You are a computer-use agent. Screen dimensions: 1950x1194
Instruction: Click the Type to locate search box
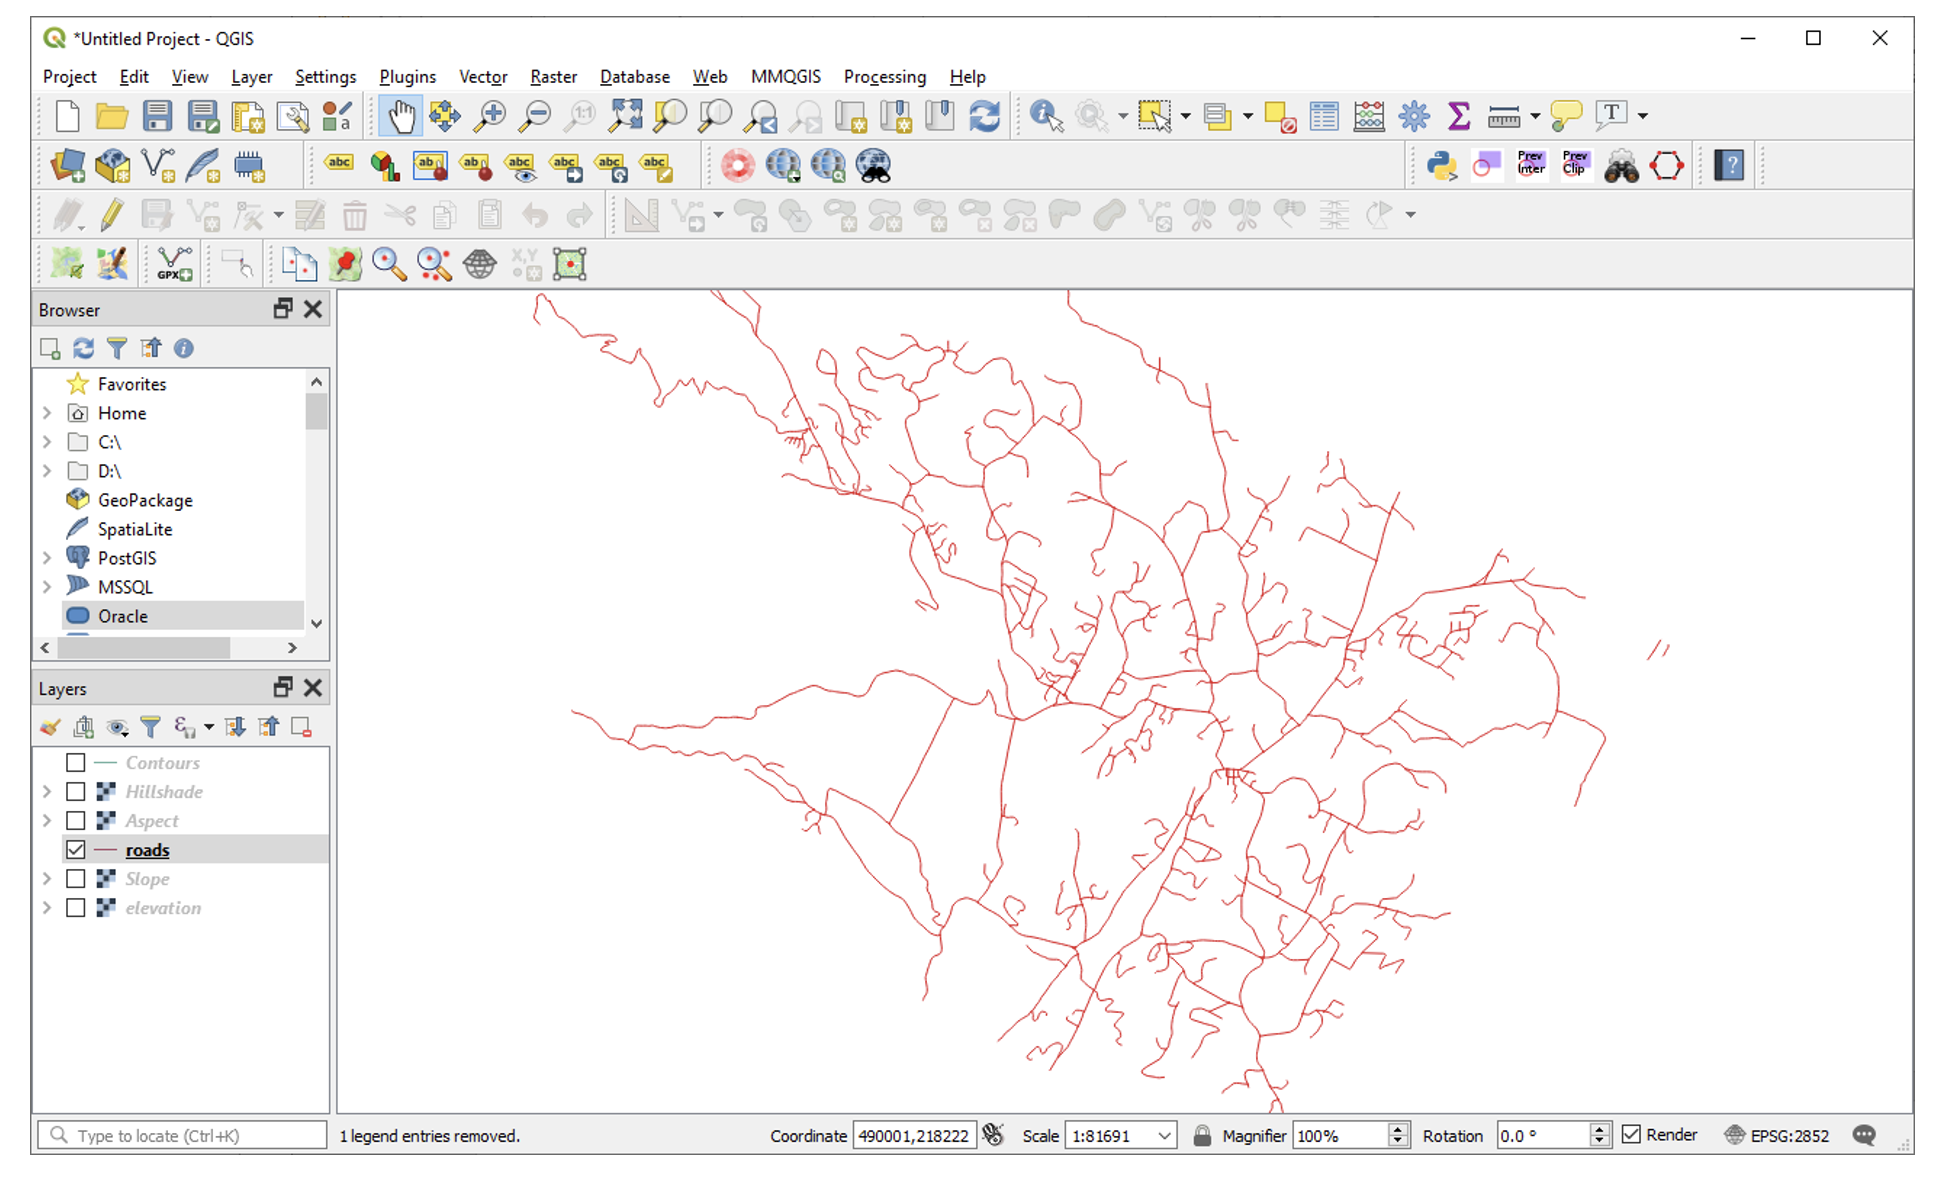[182, 1135]
